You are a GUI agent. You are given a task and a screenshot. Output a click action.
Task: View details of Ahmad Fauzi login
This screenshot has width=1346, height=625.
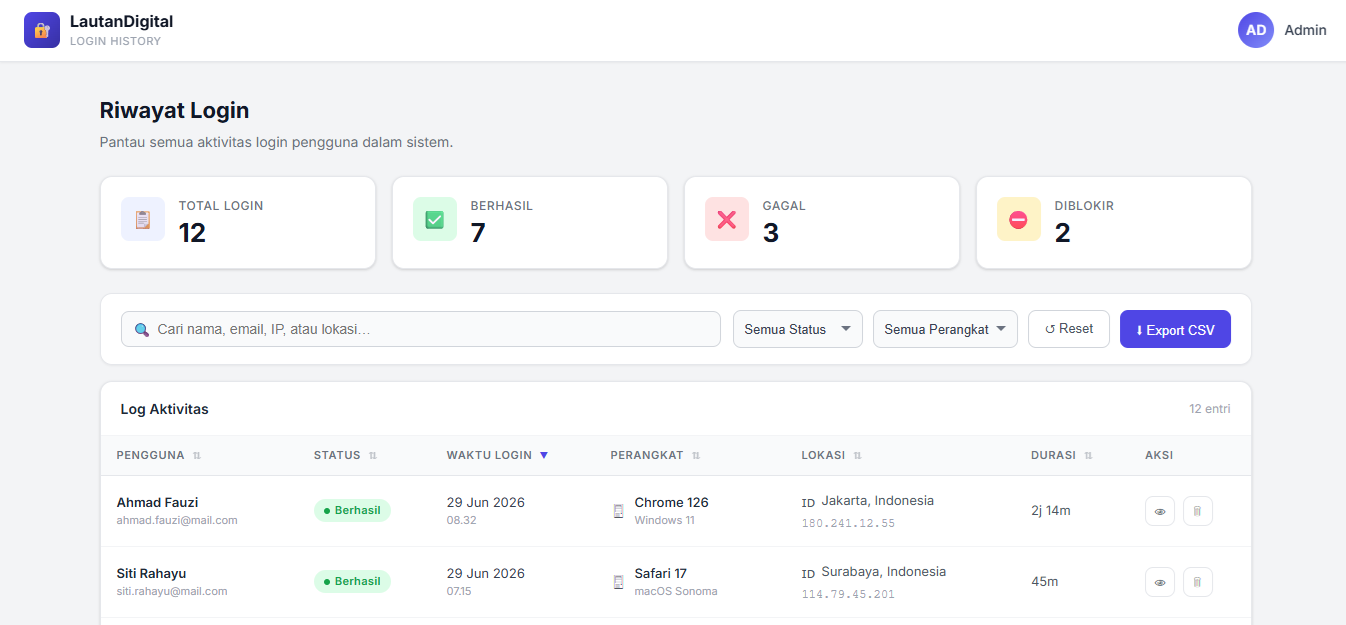click(1160, 511)
